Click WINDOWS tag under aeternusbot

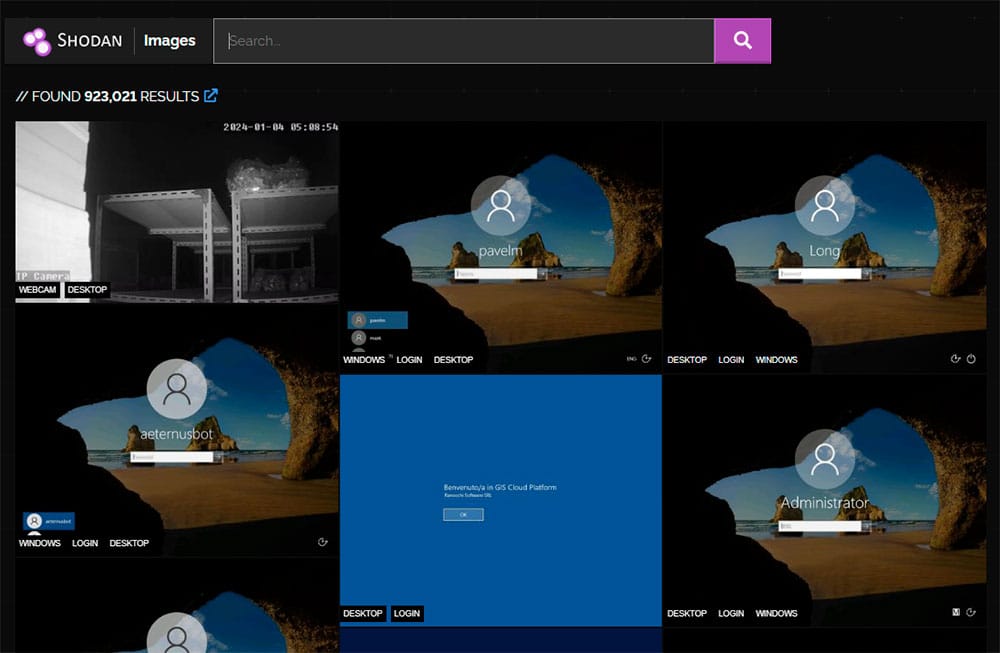(40, 543)
